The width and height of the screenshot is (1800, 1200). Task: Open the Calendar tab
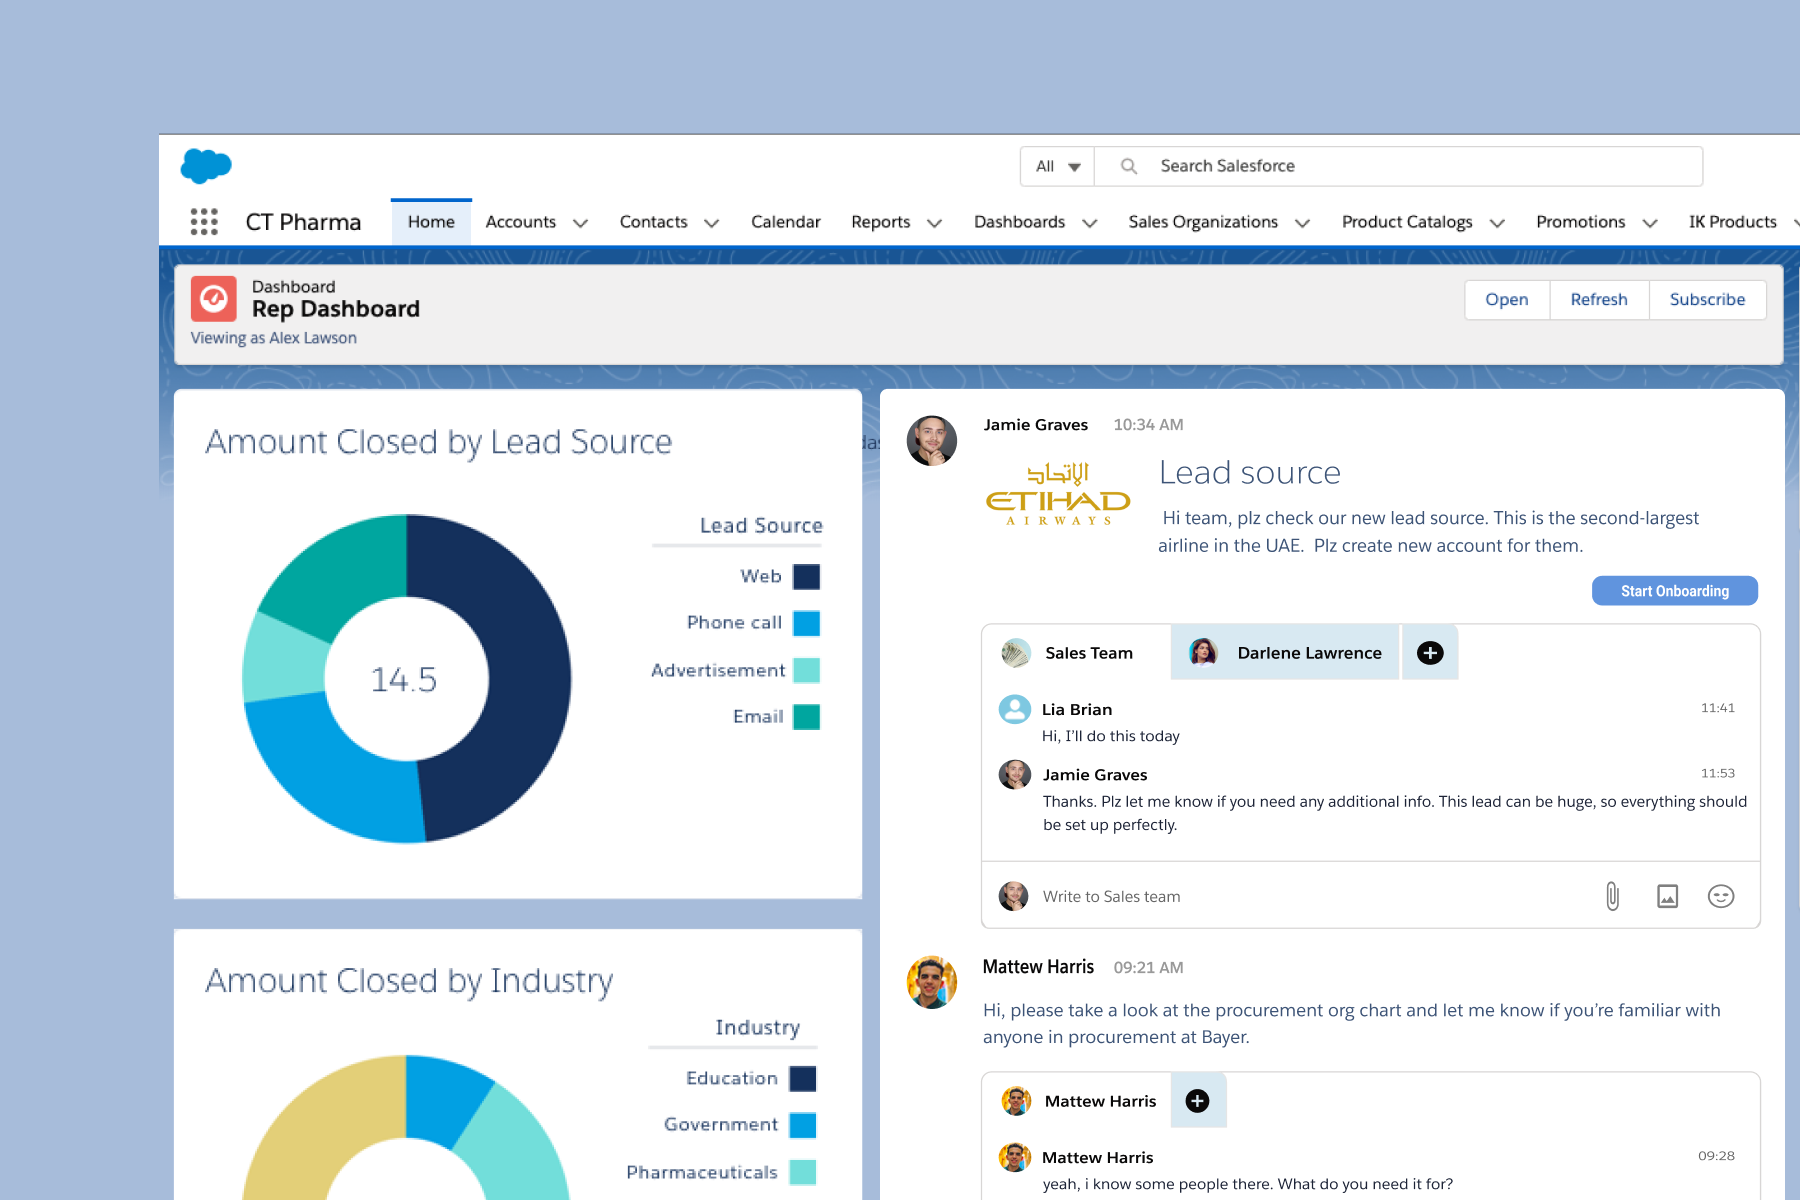(x=785, y=222)
